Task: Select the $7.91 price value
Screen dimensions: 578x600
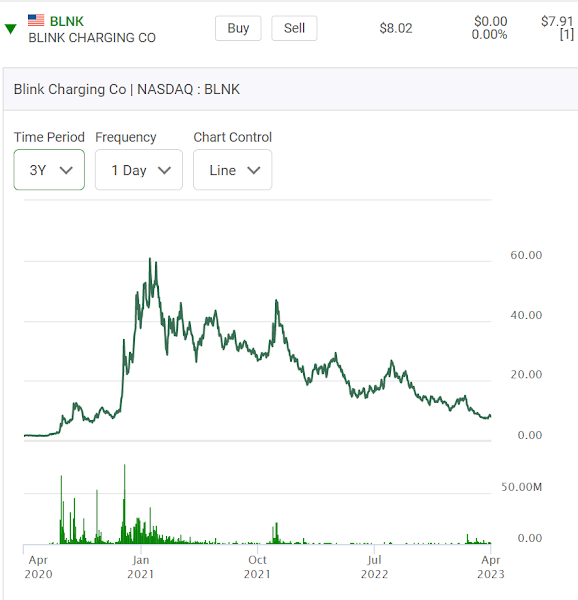Action: (557, 21)
